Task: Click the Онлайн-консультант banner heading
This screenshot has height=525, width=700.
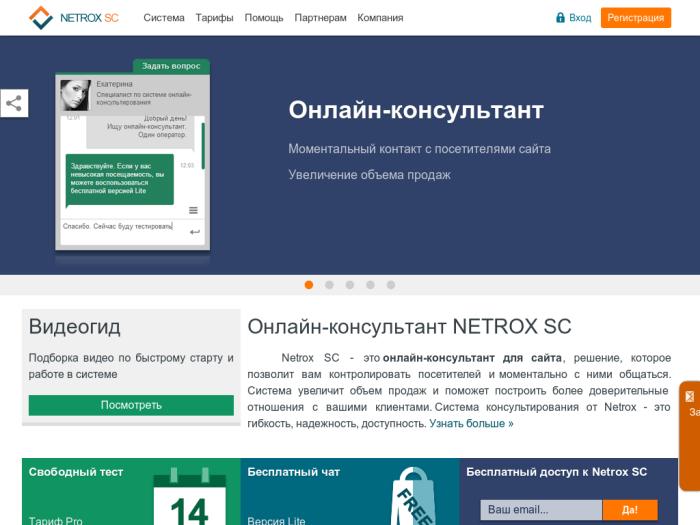Action: (x=416, y=109)
